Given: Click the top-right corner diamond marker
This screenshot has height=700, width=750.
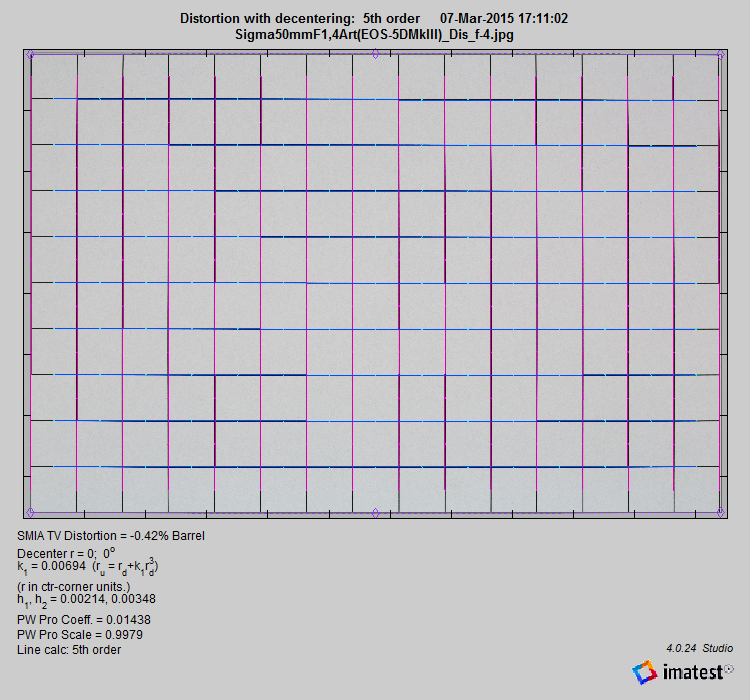Looking at the screenshot, I should click(720, 55).
